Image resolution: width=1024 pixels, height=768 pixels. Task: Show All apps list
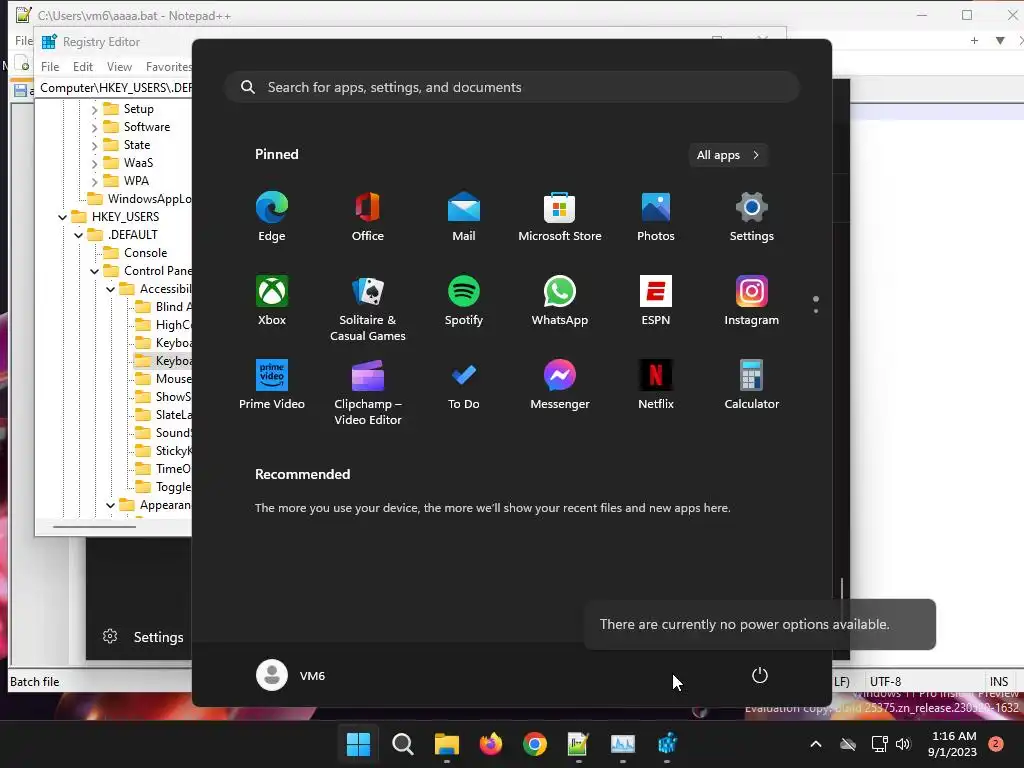[x=728, y=155]
